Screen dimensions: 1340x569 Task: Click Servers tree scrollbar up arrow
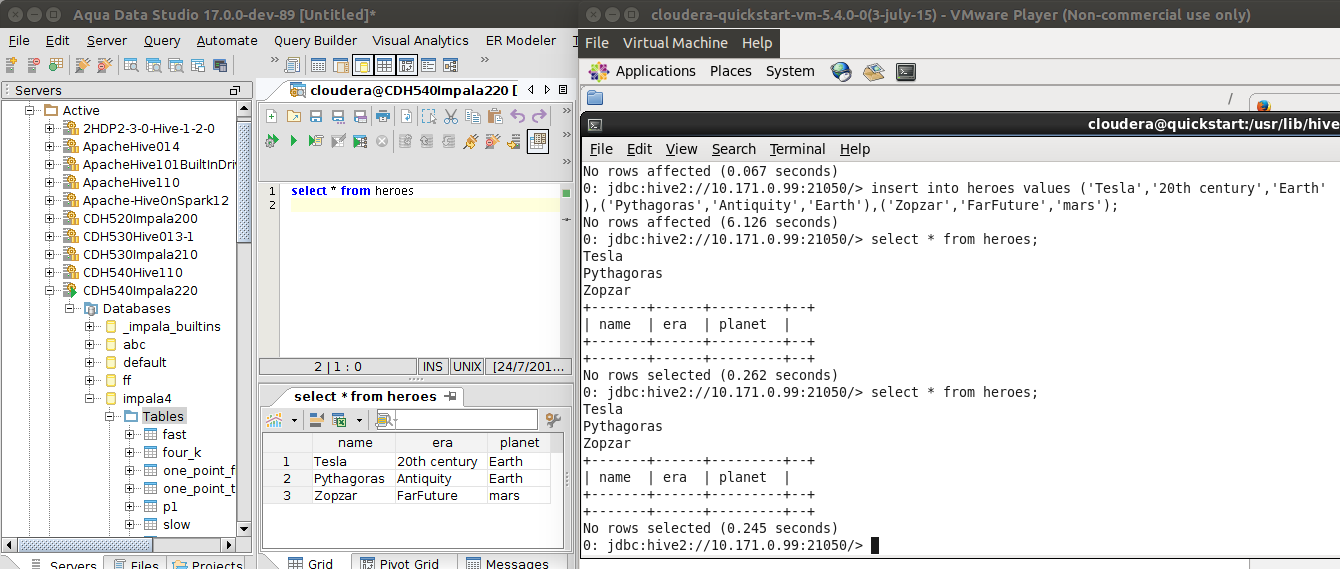click(244, 109)
